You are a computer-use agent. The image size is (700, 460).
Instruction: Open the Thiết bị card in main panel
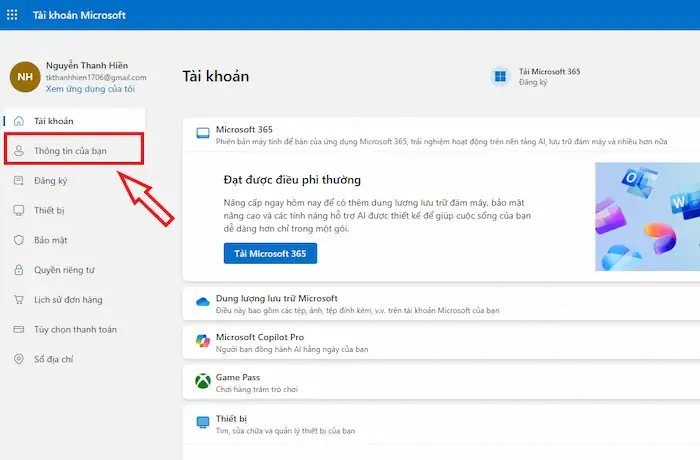click(441, 424)
